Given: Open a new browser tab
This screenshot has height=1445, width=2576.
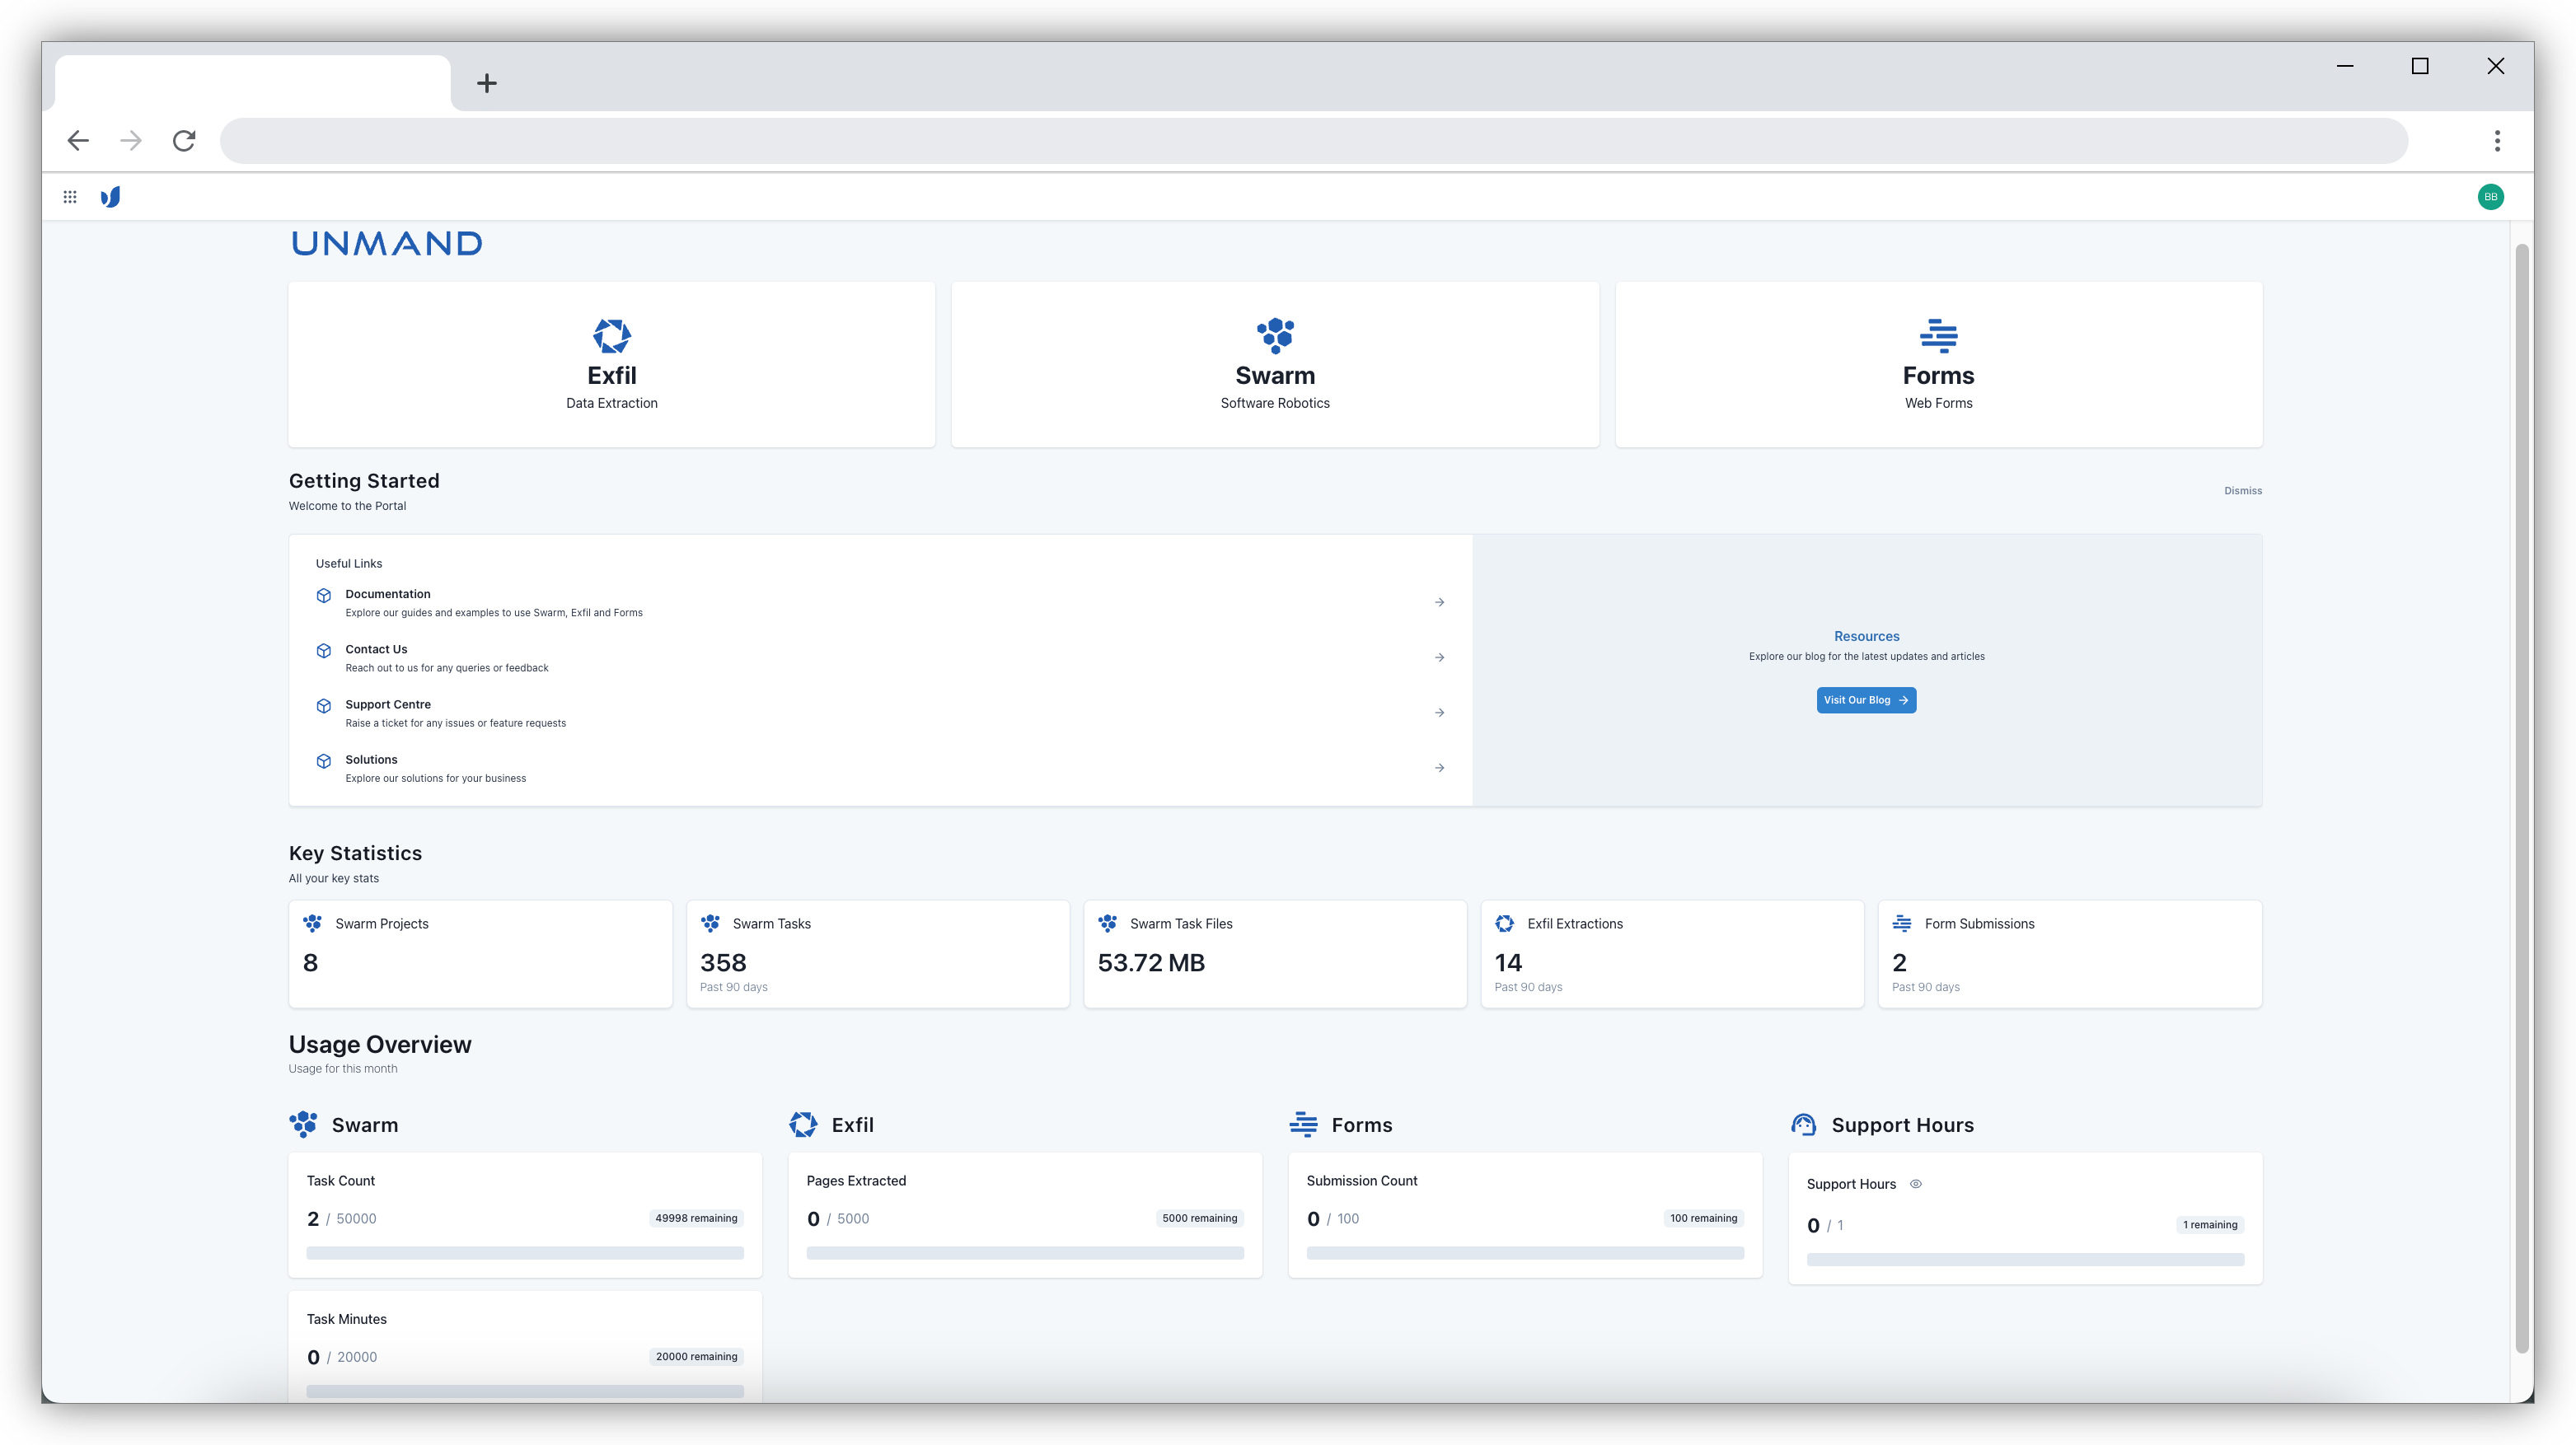Looking at the screenshot, I should pyautogui.click(x=487, y=83).
